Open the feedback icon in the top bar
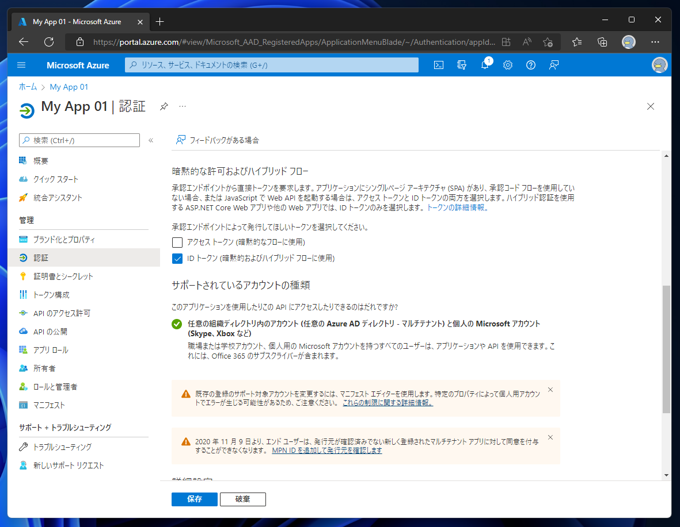680x527 pixels. click(553, 65)
